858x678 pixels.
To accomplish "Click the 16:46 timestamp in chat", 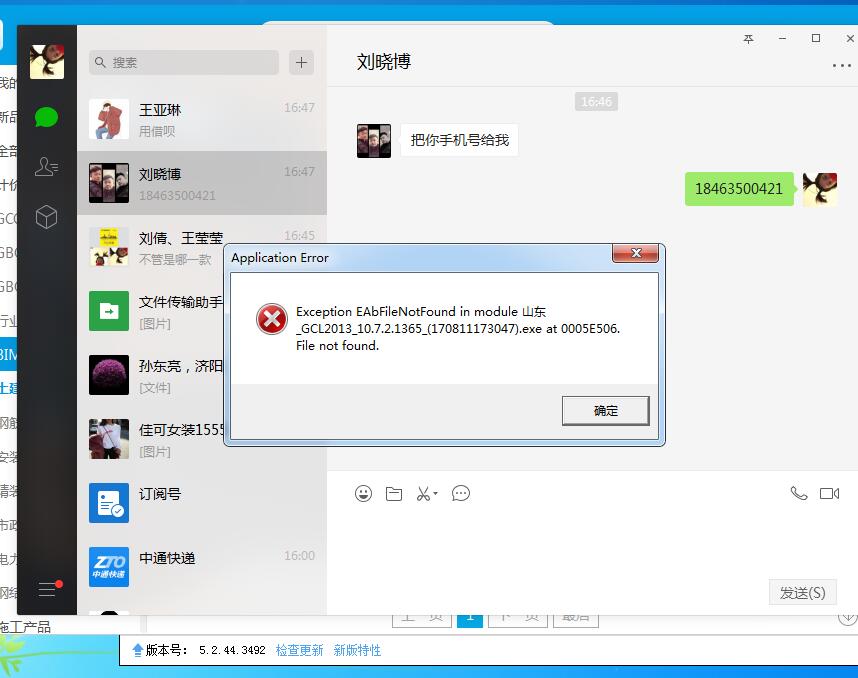I will (596, 102).
